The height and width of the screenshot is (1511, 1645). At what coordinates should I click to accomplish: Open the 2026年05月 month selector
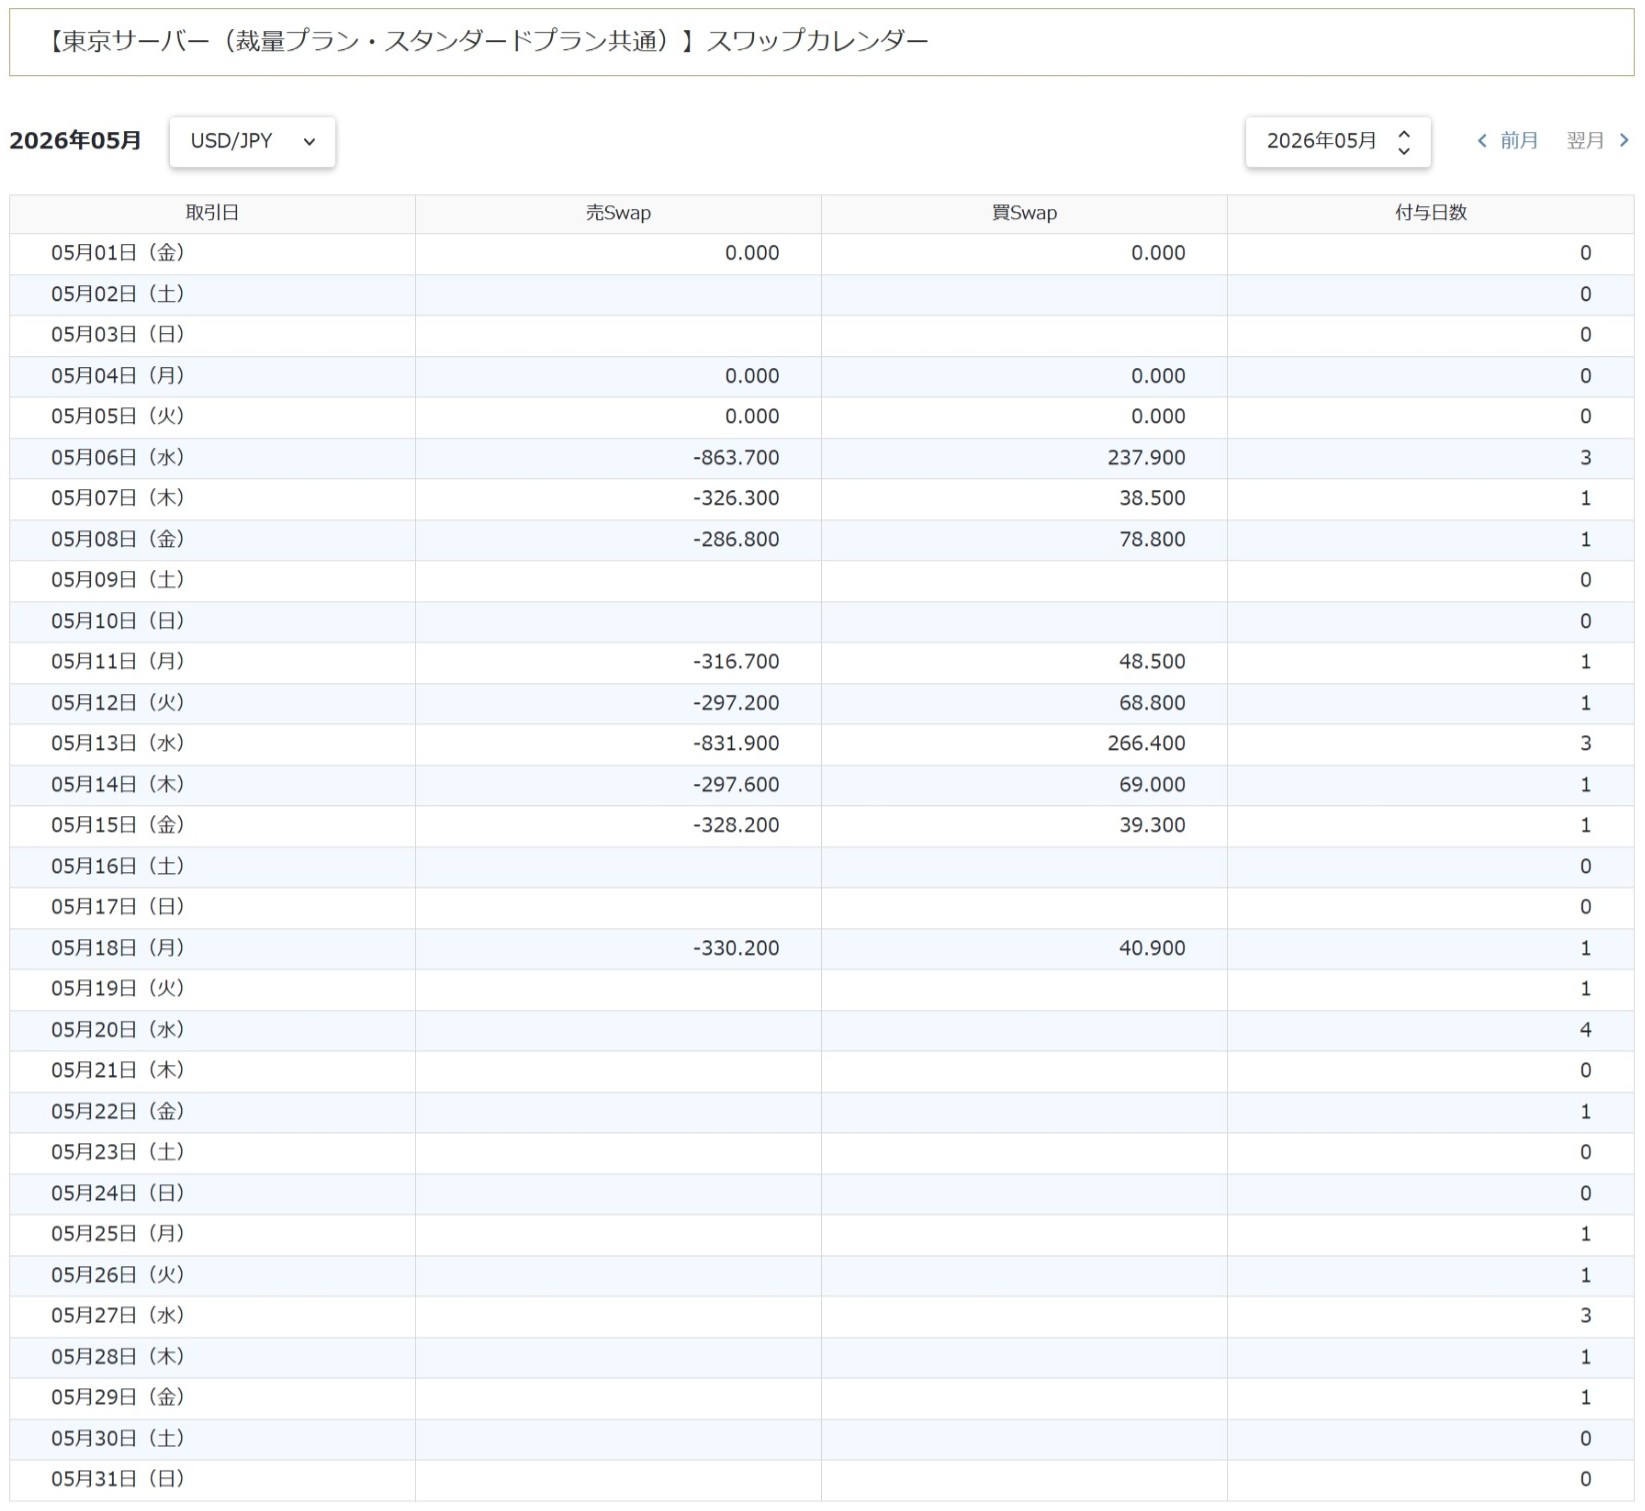coord(1337,141)
